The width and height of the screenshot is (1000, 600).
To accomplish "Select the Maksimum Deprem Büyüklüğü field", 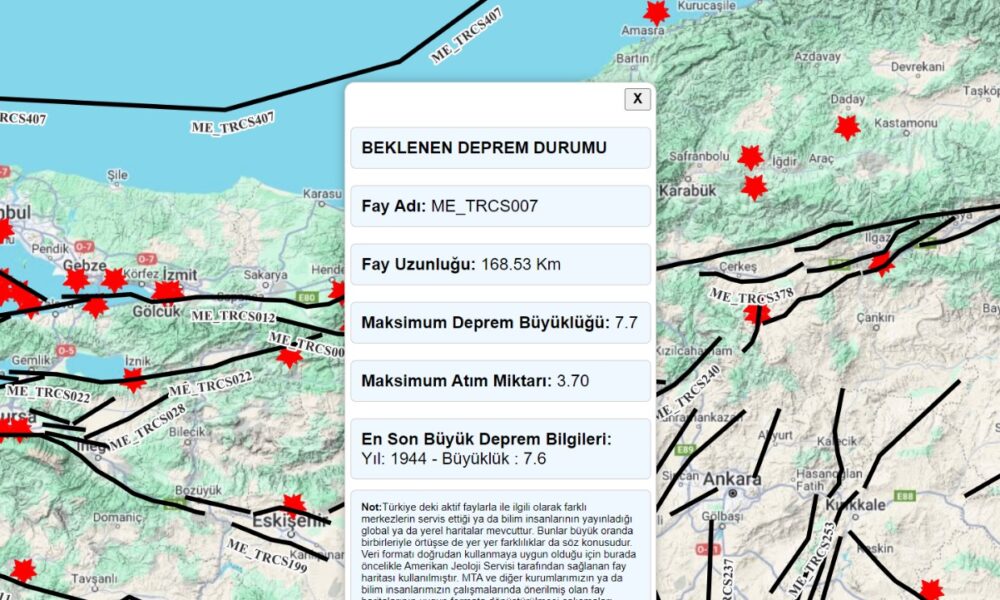I will [x=500, y=323].
